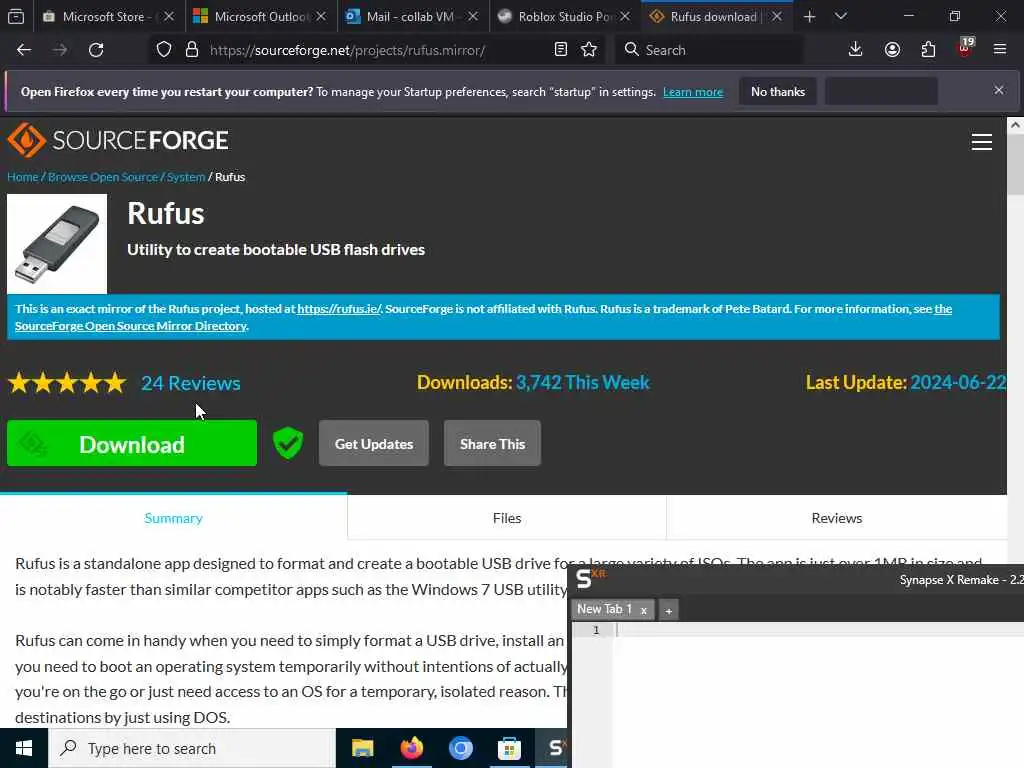Click the five-star rating

coord(67,383)
